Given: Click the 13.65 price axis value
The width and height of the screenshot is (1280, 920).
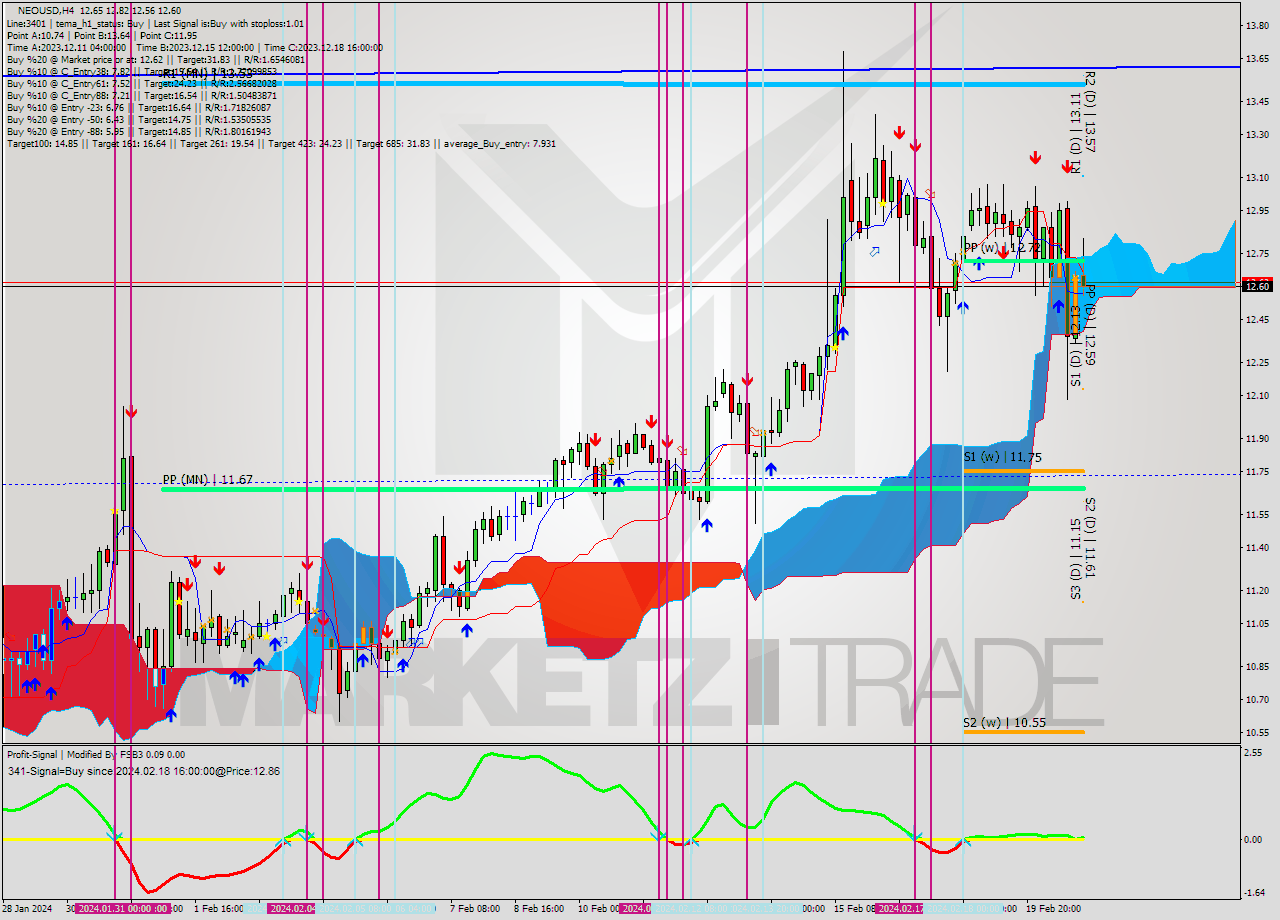Looking at the screenshot, I should (x=1257, y=60).
